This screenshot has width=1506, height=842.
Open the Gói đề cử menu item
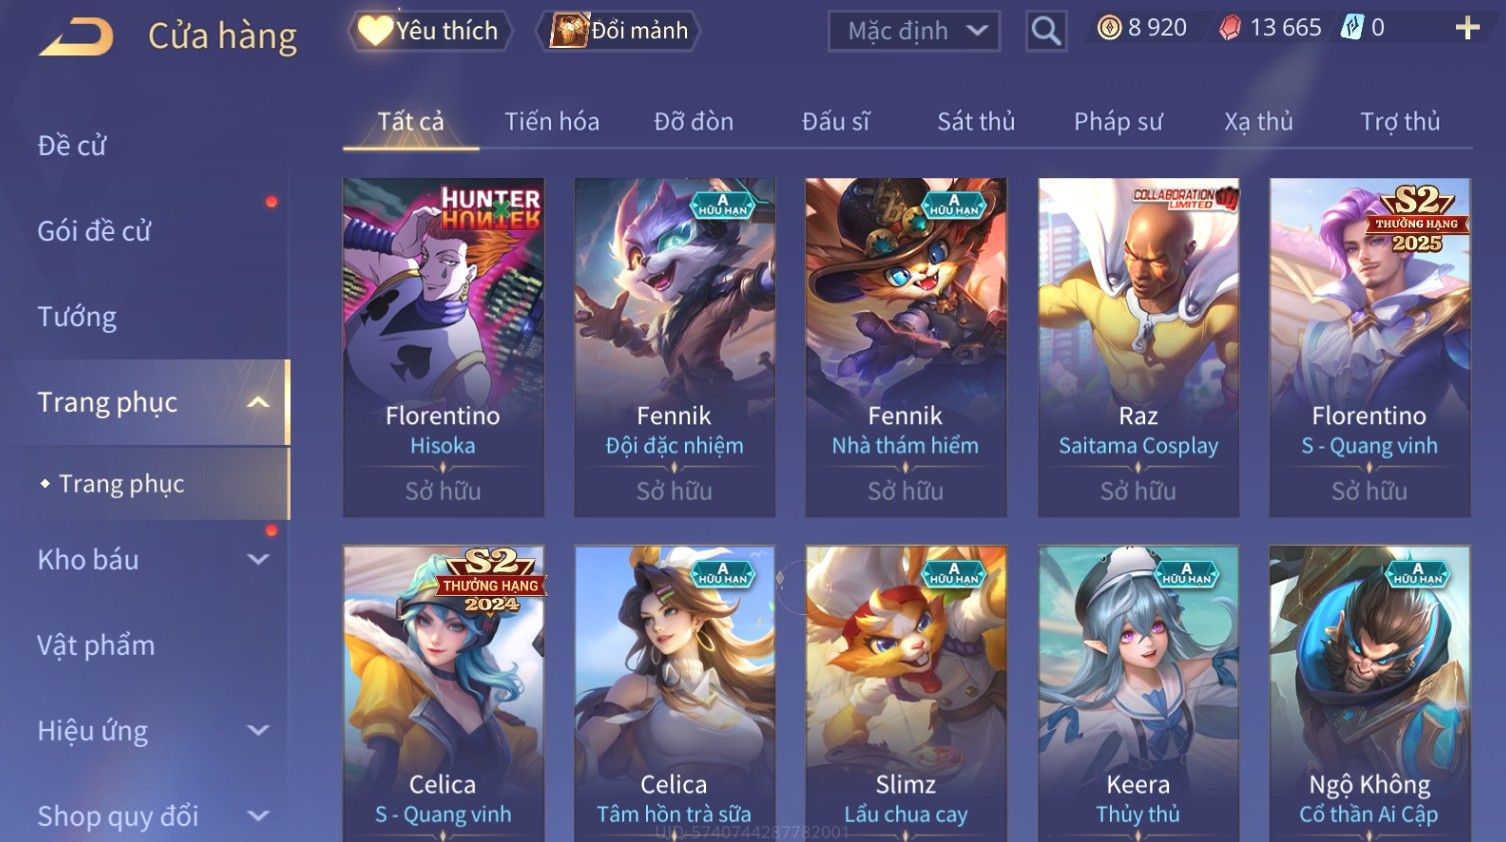point(94,231)
